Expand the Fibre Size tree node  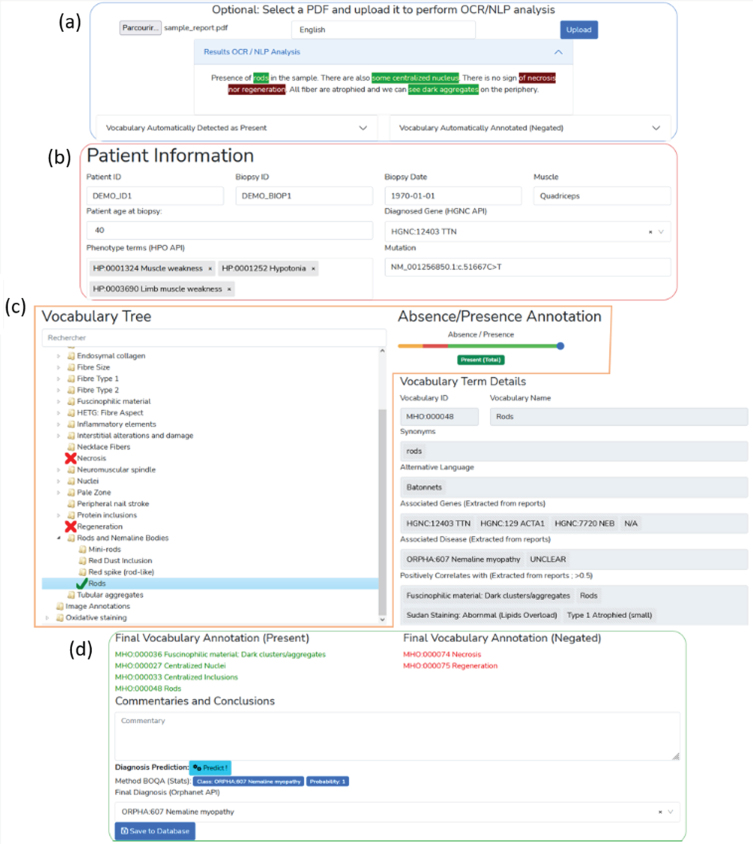[58, 367]
